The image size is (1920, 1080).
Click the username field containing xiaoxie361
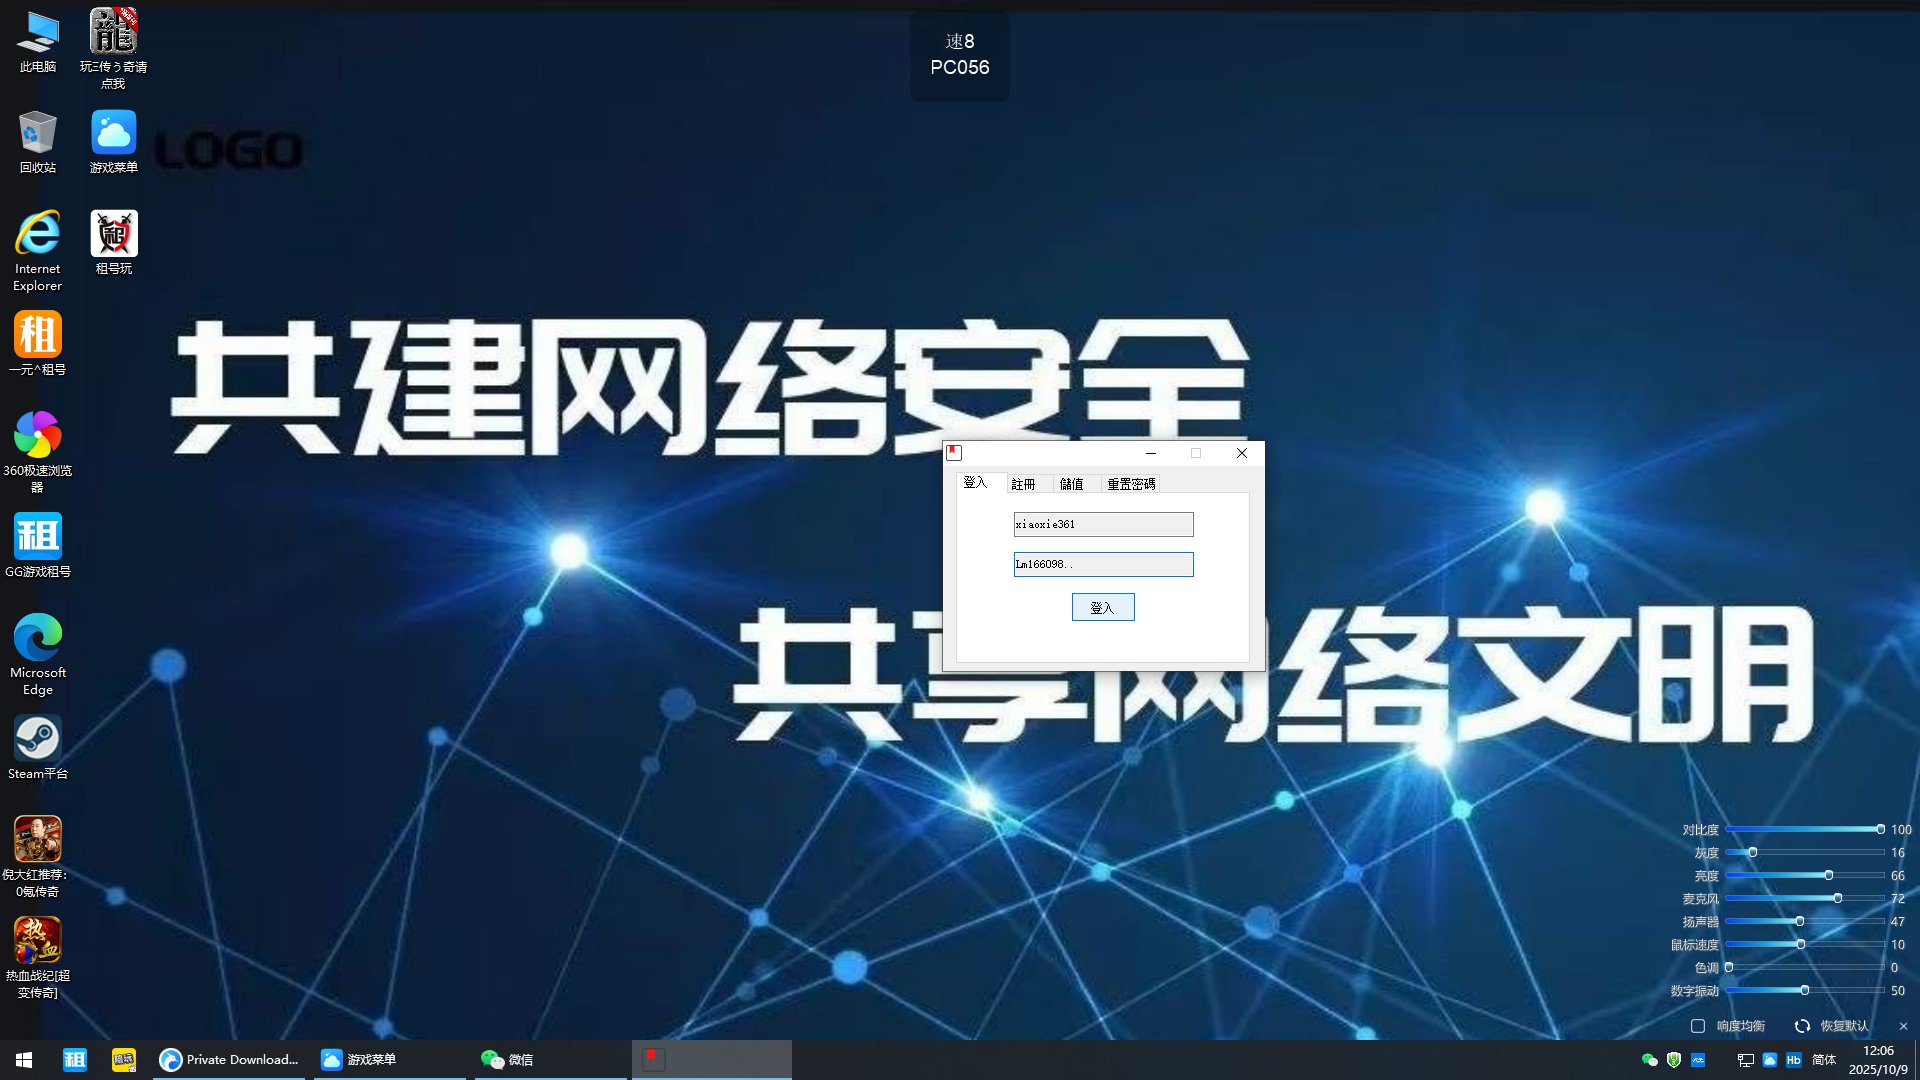(1102, 524)
